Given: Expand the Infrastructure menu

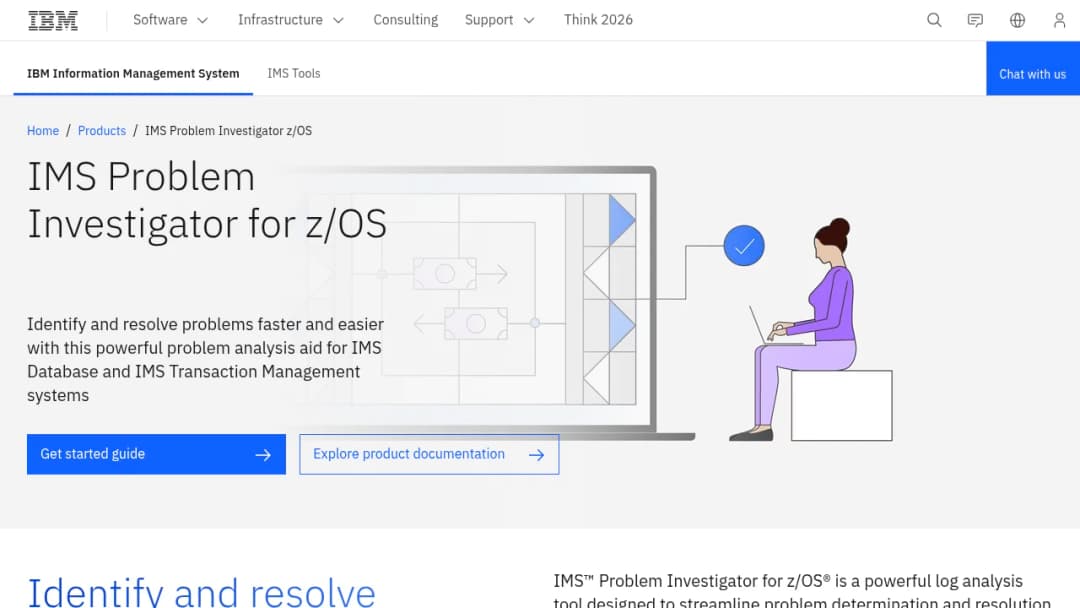Looking at the screenshot, I should tap(291, 20).
